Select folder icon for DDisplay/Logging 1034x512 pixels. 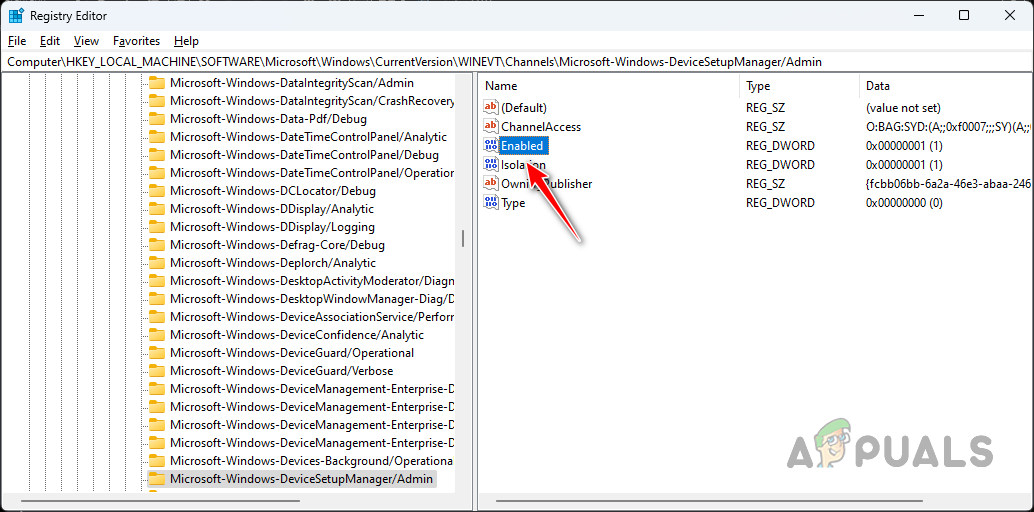[x=156, y=227]
